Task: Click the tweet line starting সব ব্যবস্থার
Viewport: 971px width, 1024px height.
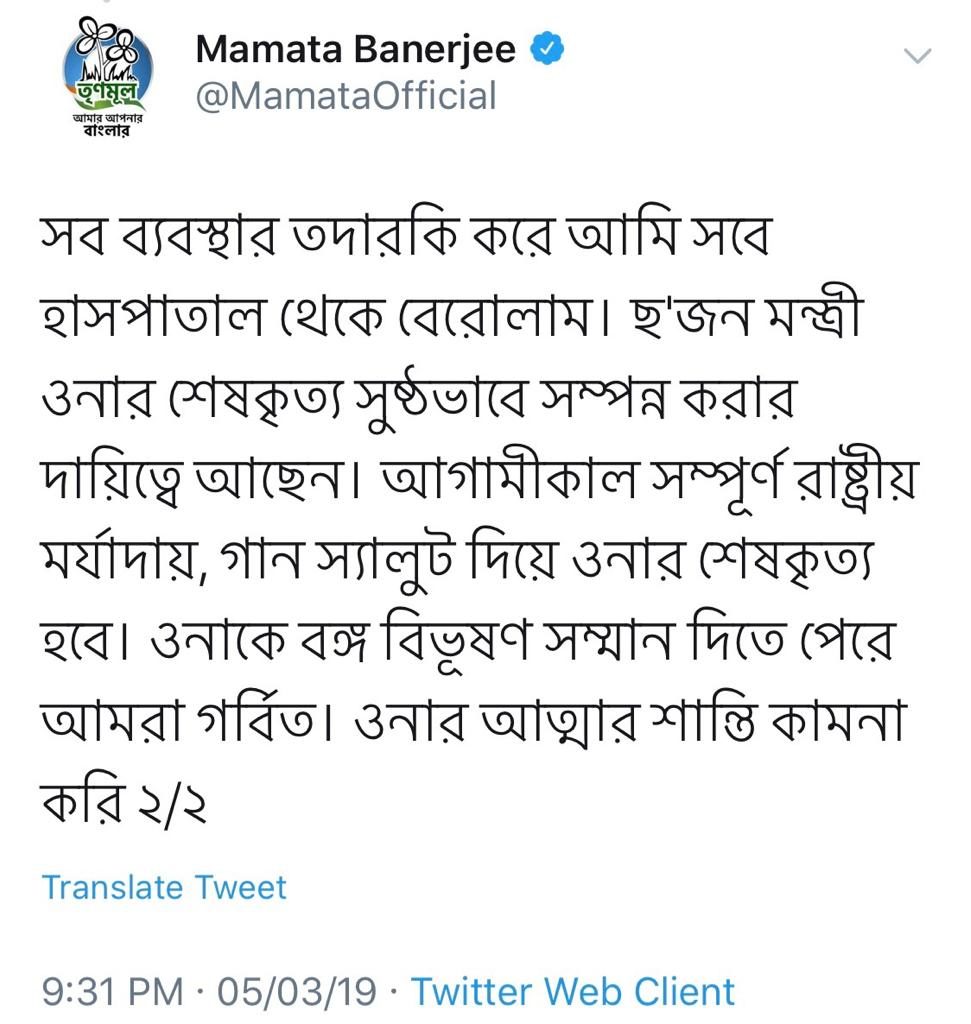Action: tap(405, 237)
